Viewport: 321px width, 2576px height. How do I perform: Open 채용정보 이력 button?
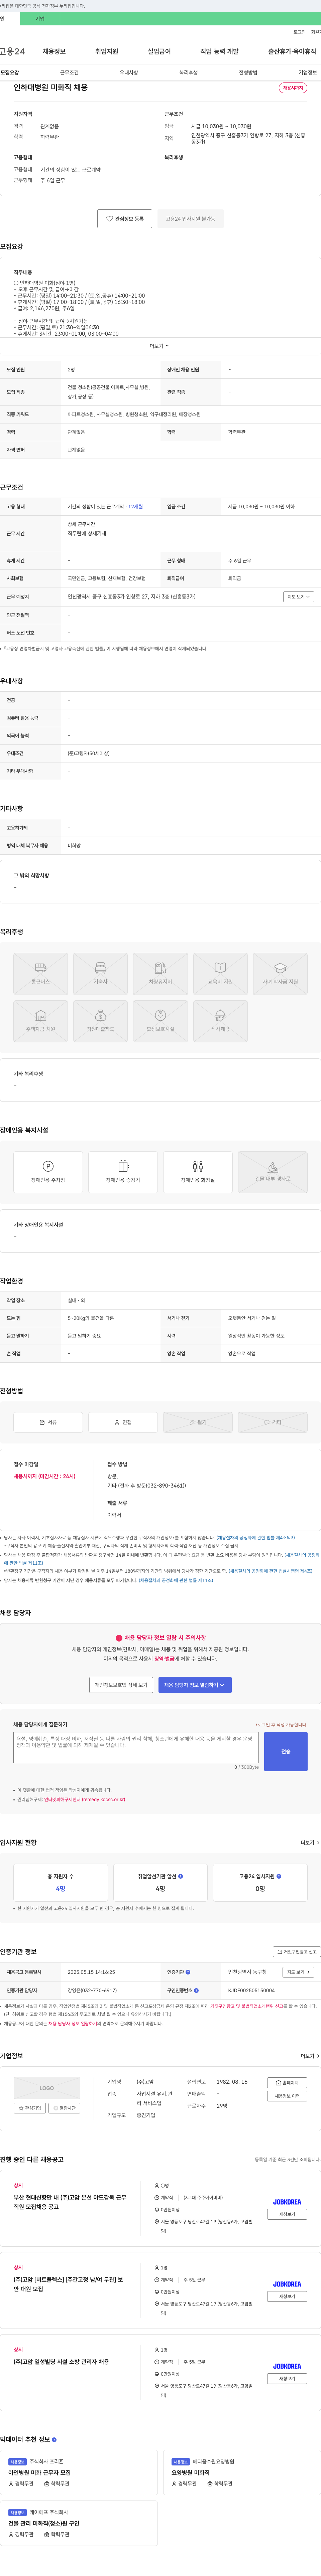point(287,2096)
